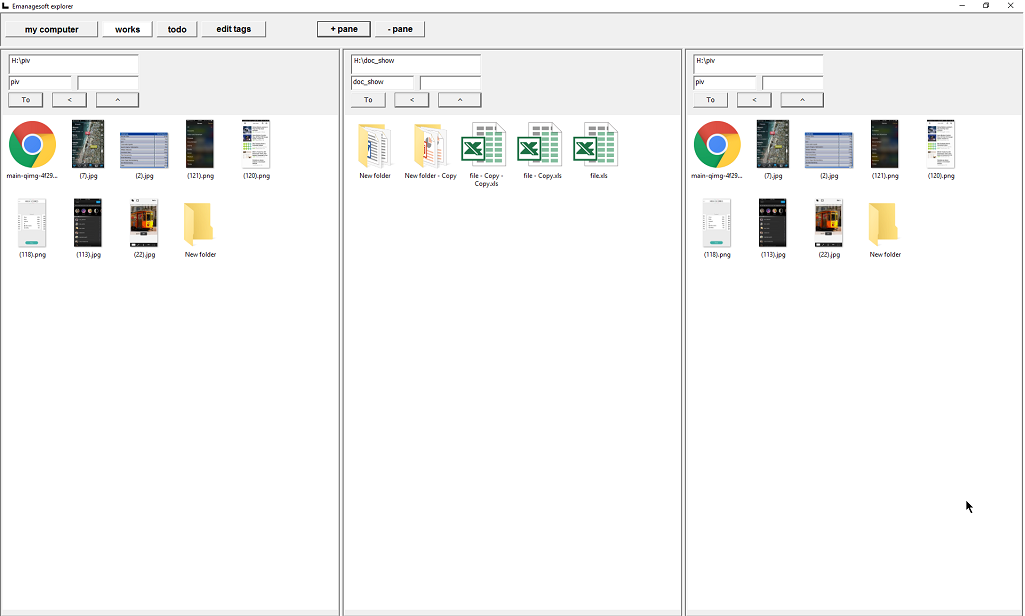Remove a pane with - pane

coord(400,29)
